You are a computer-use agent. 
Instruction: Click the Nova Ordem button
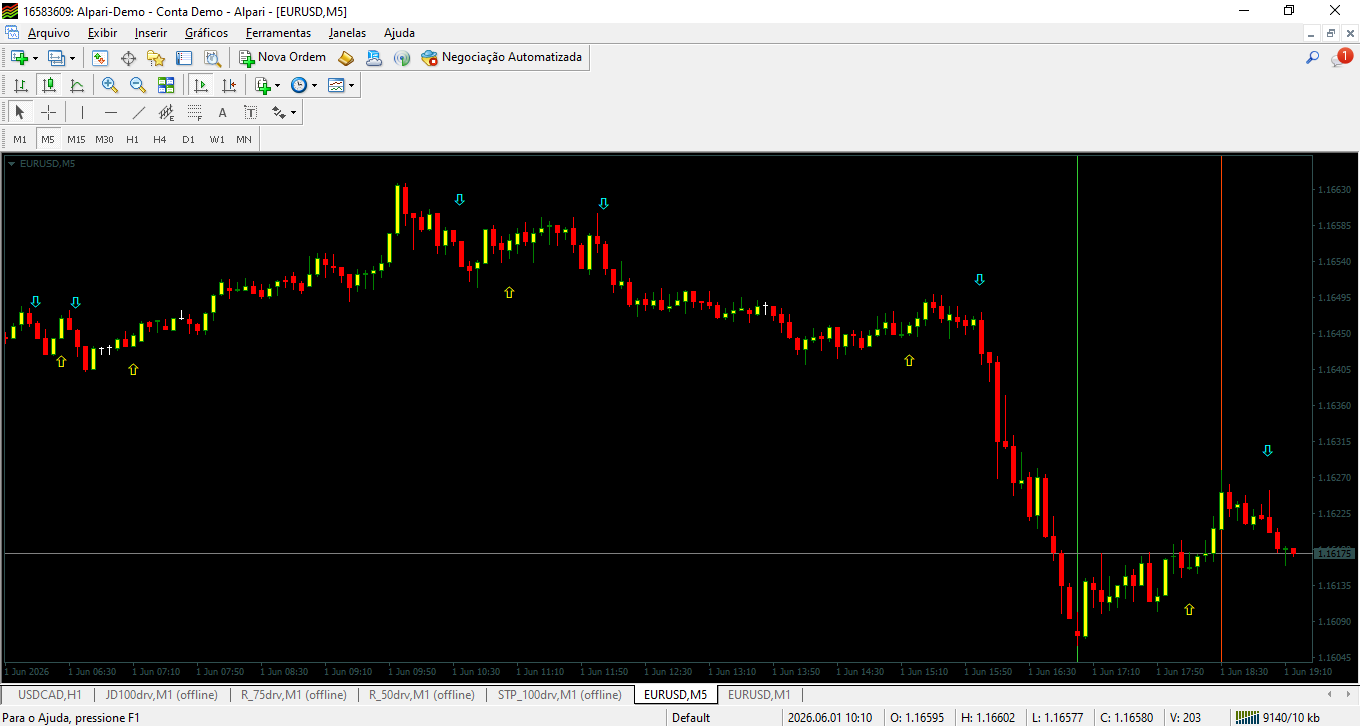[283, 58]
